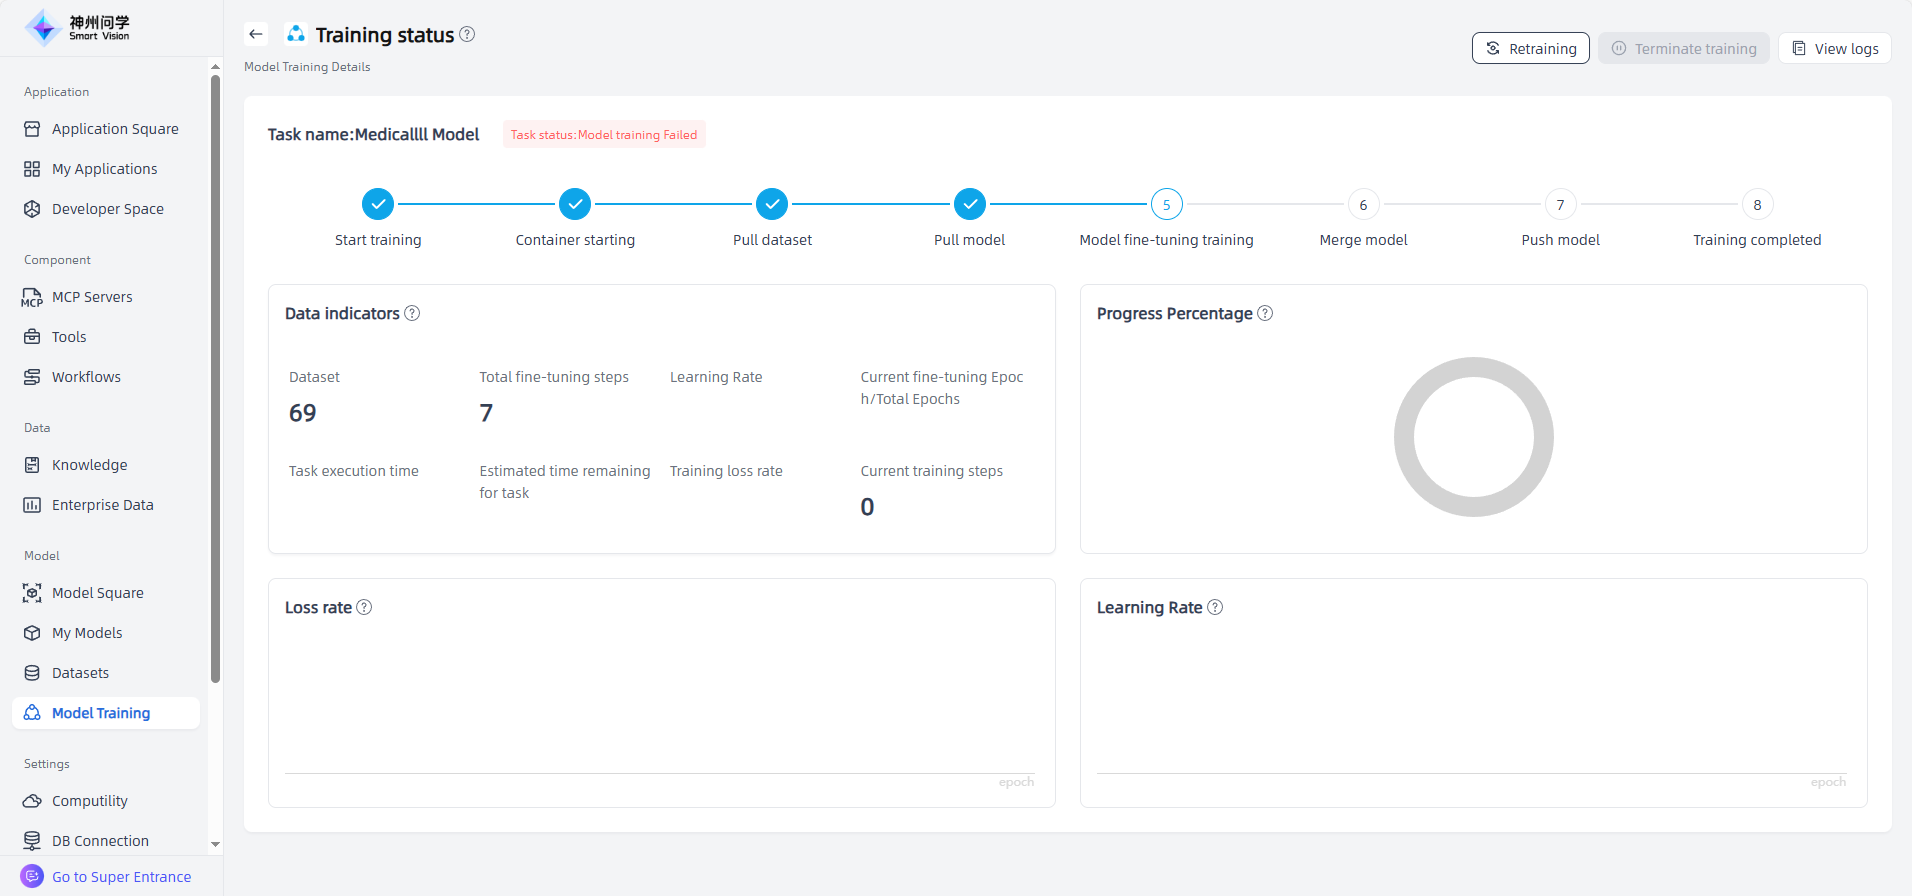This screenshot has height=896, width=1912.
Task: Click help icon next to Training status title
Action: coord(467,34)
